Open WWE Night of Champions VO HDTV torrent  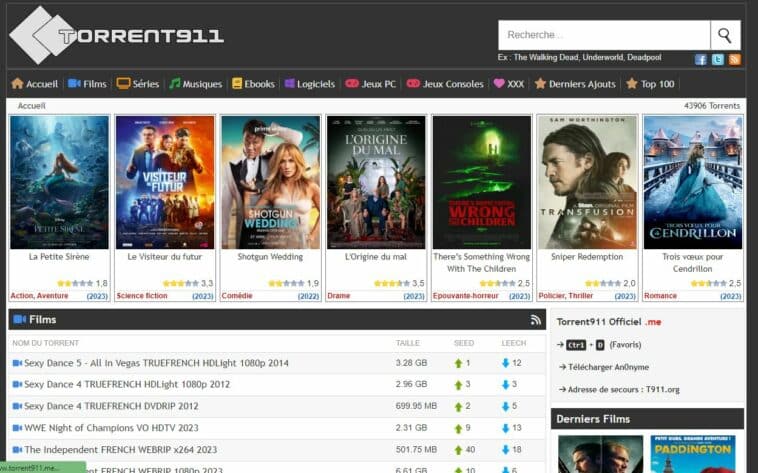tap(111, 428)
